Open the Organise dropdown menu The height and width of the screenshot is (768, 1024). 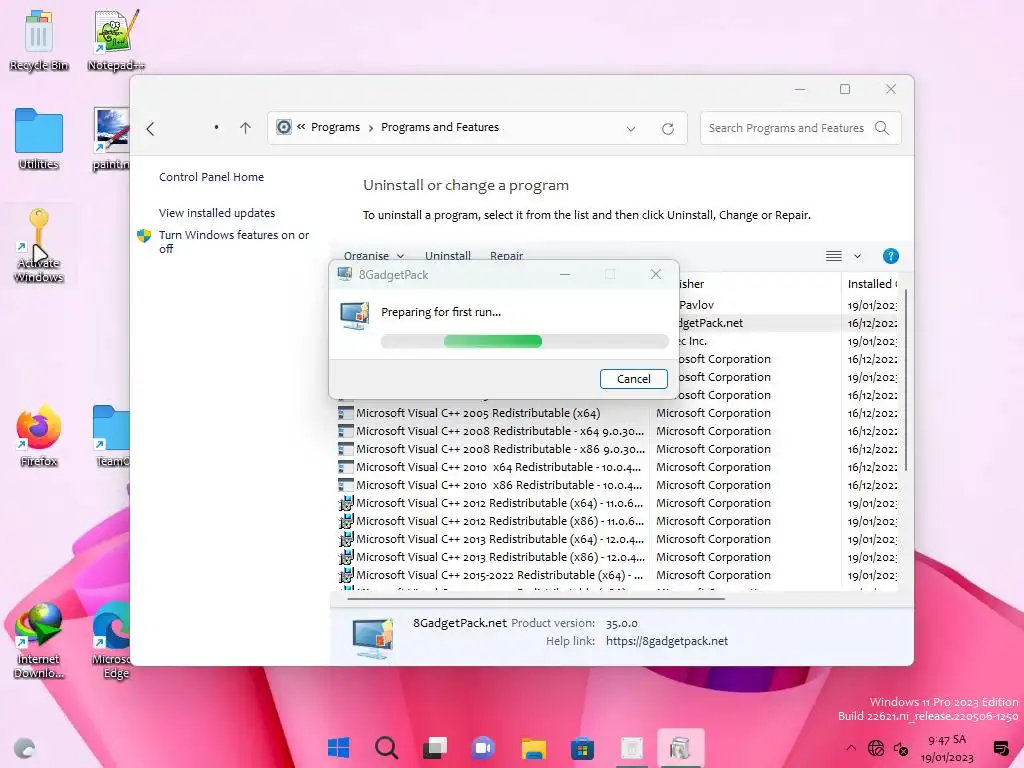point(374,255)
